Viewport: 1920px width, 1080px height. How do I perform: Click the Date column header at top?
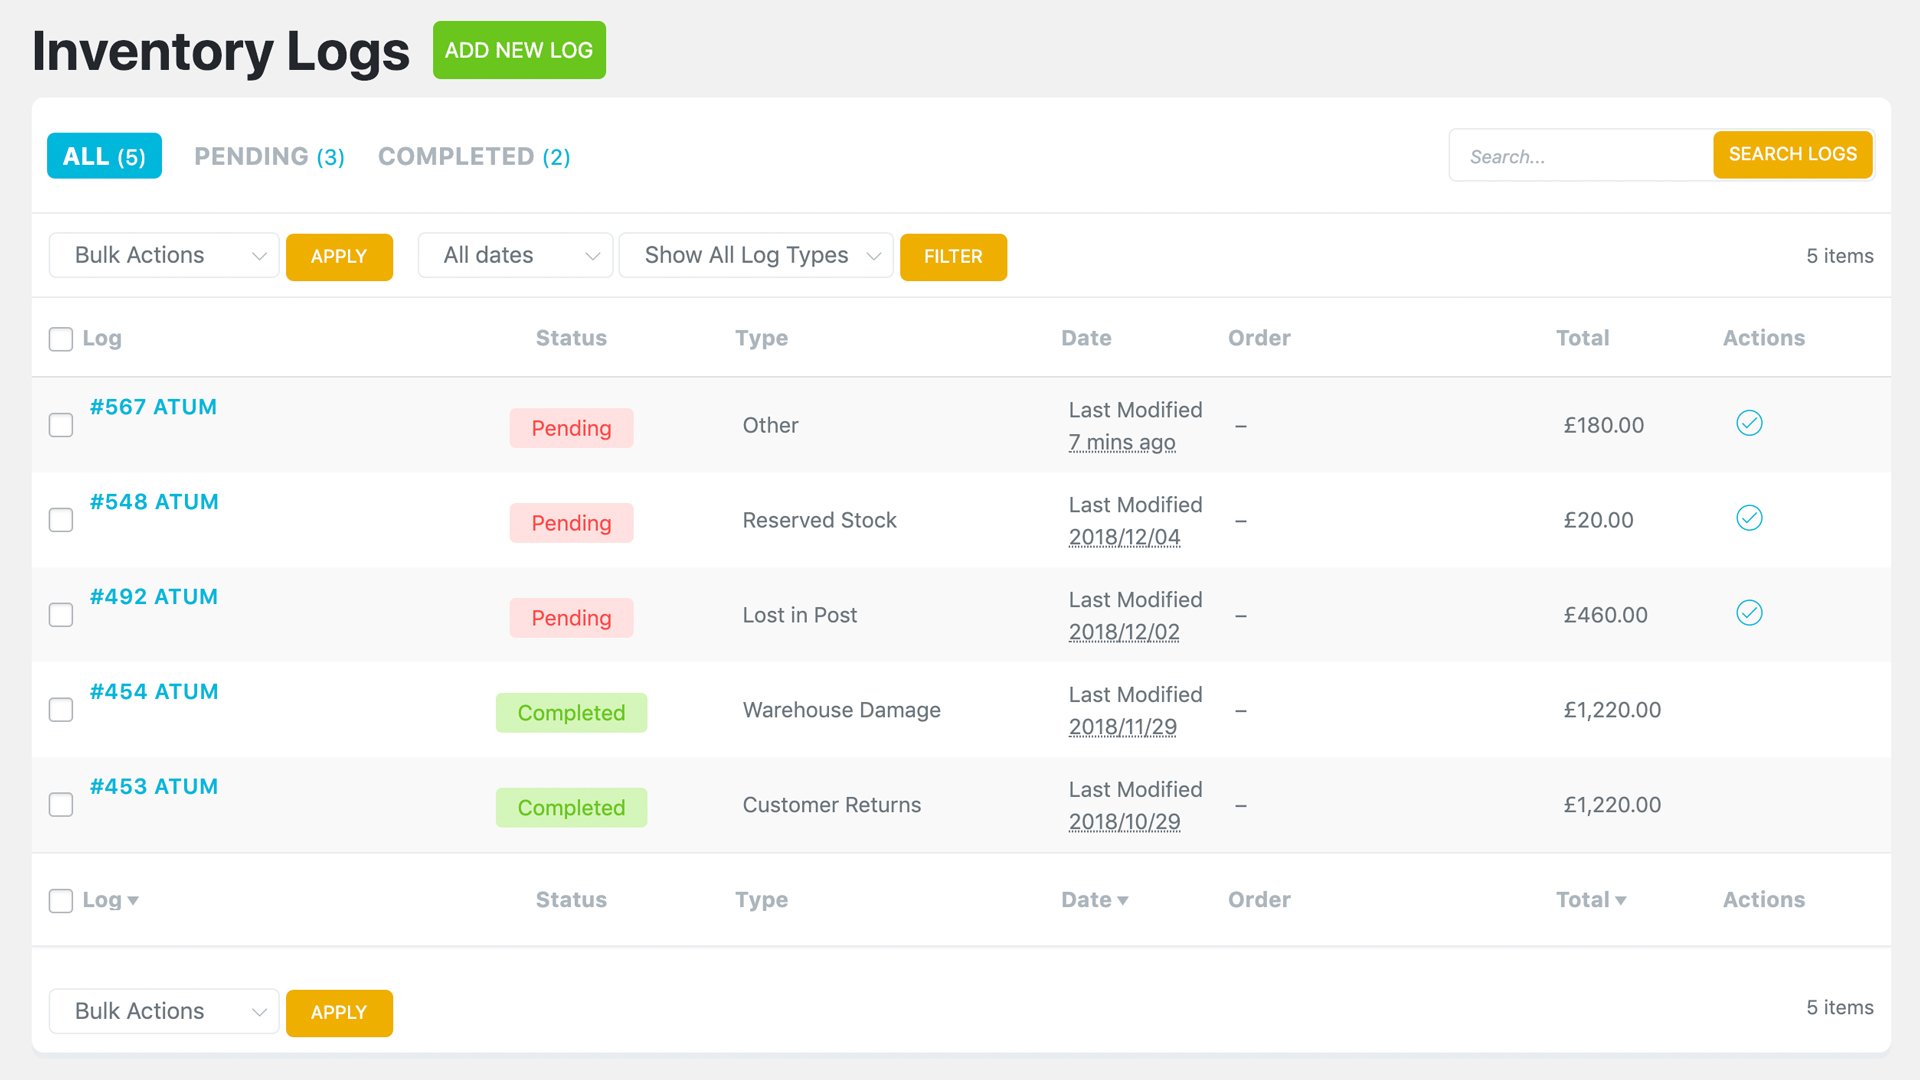pos(1086,338)
